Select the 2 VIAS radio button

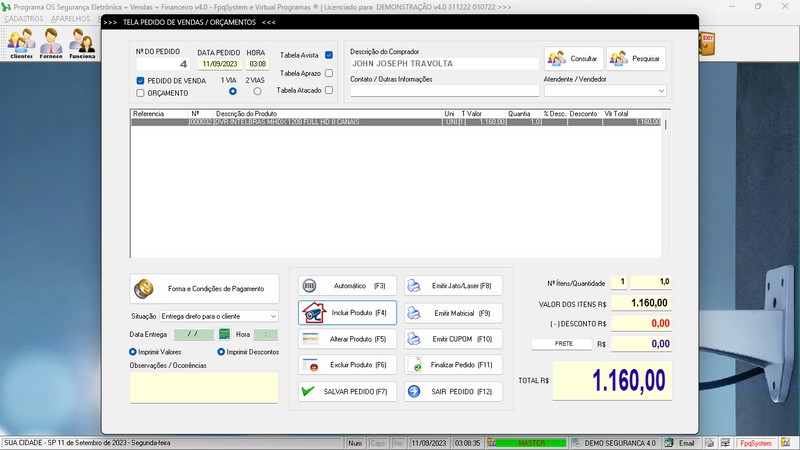(x=257, y=91)
